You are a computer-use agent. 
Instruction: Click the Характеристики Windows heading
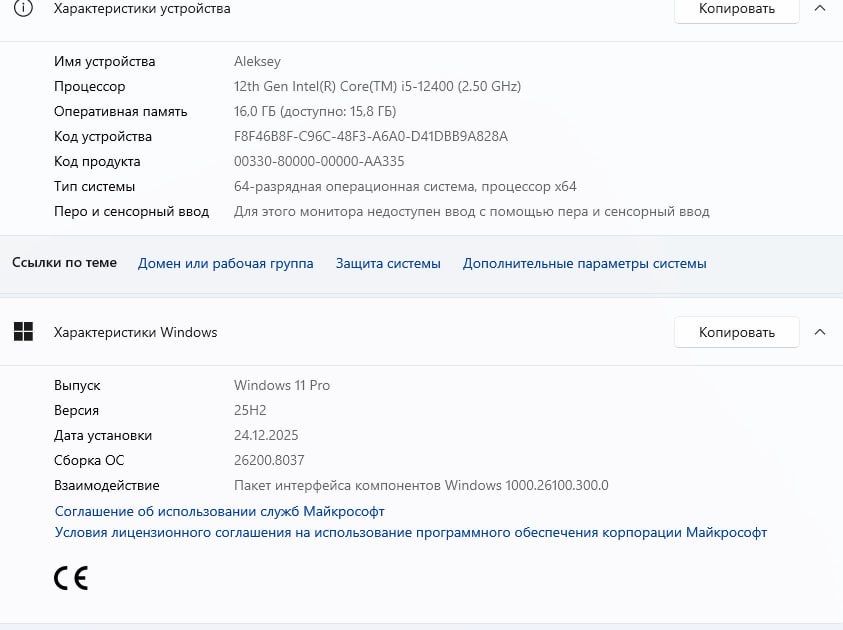pyautogui.click(x=135, y=332)
